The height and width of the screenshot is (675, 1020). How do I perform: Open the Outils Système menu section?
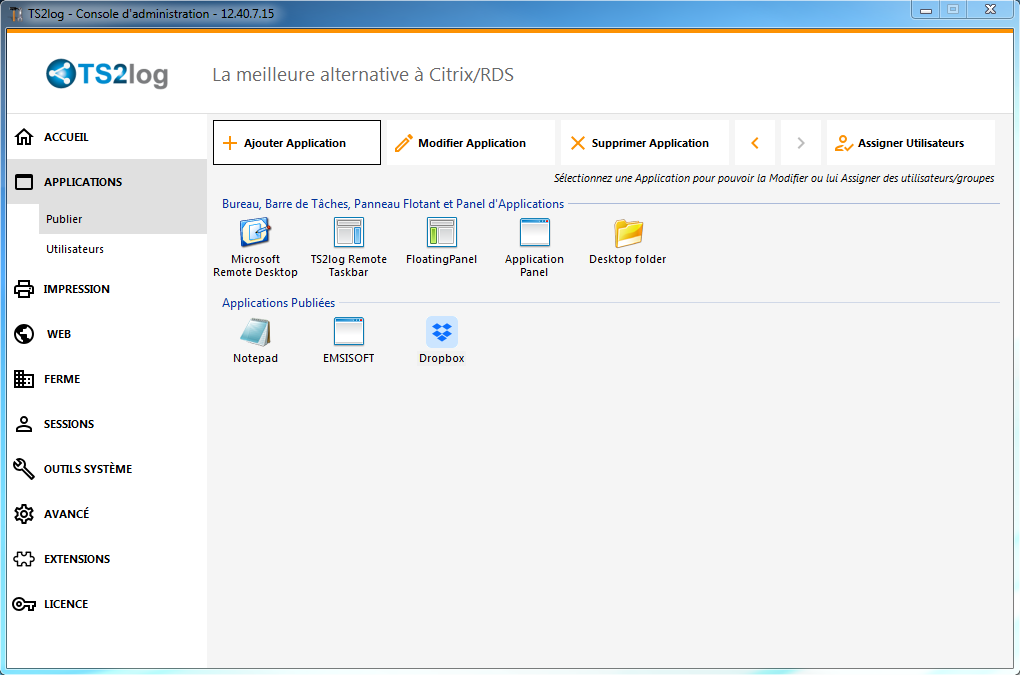107,469
